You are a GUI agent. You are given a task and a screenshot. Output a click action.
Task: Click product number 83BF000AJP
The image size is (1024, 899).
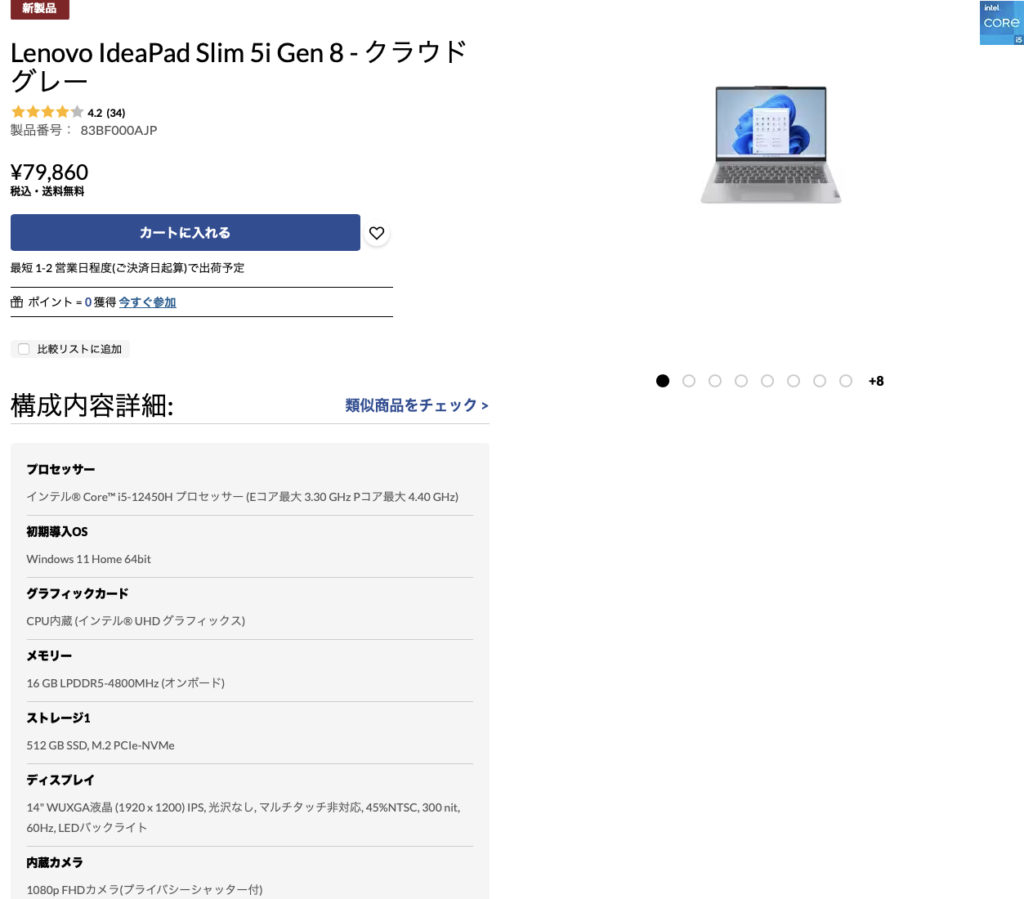[119, 131]
